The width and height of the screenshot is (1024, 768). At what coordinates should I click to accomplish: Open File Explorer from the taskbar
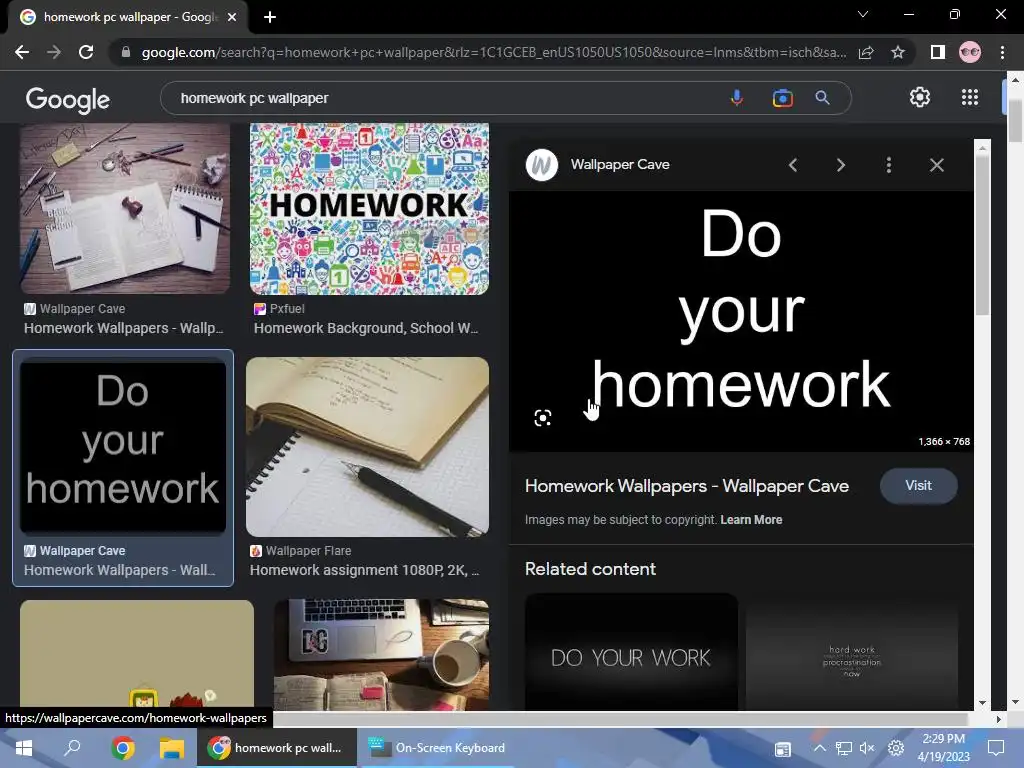click(172, 748)
